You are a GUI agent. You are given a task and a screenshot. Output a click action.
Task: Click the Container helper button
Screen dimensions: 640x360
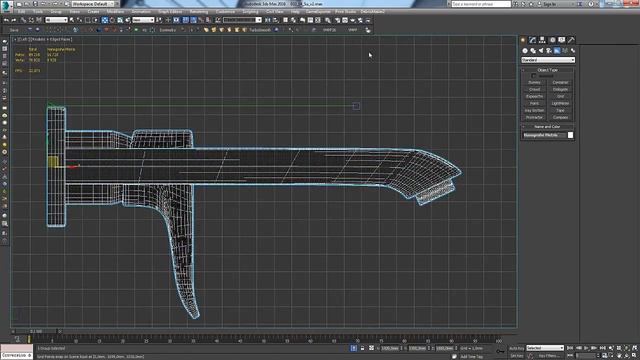tap(560, 82)
